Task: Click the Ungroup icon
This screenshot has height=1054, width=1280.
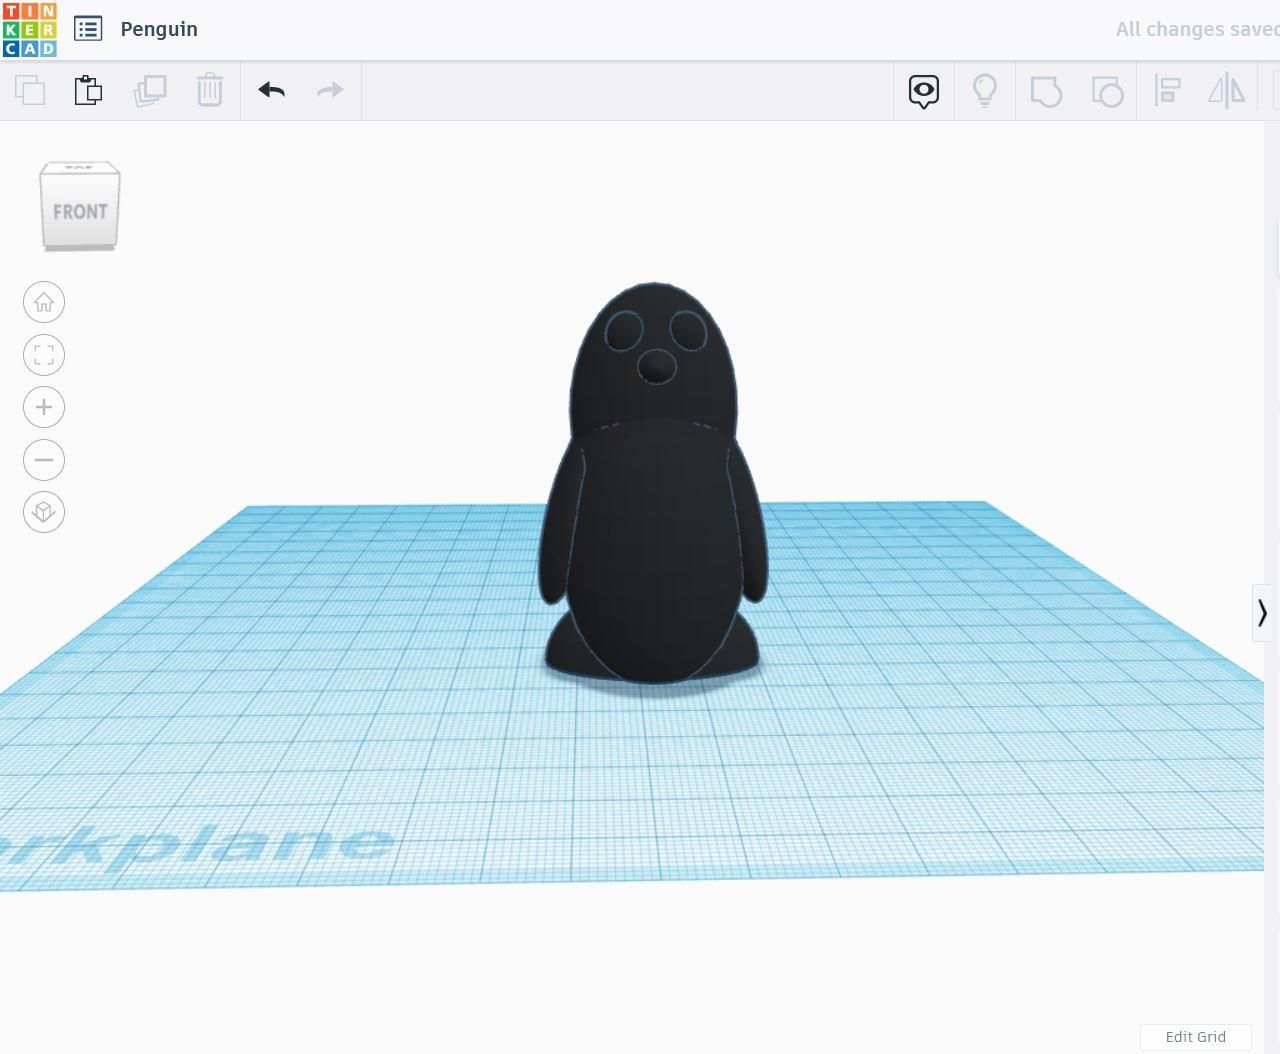Action: [x=1106, y=90]
